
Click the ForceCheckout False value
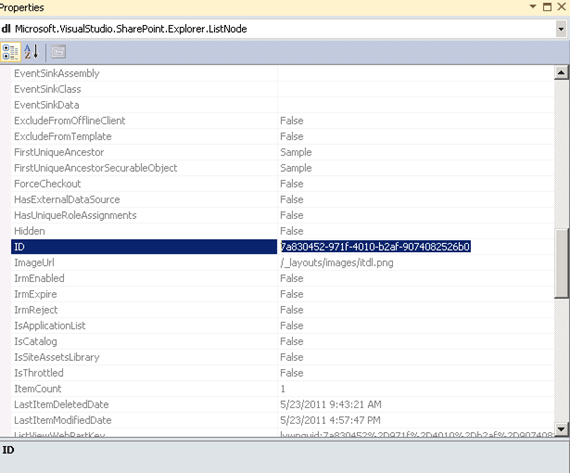pyautogui.click(x=292, y=184)
